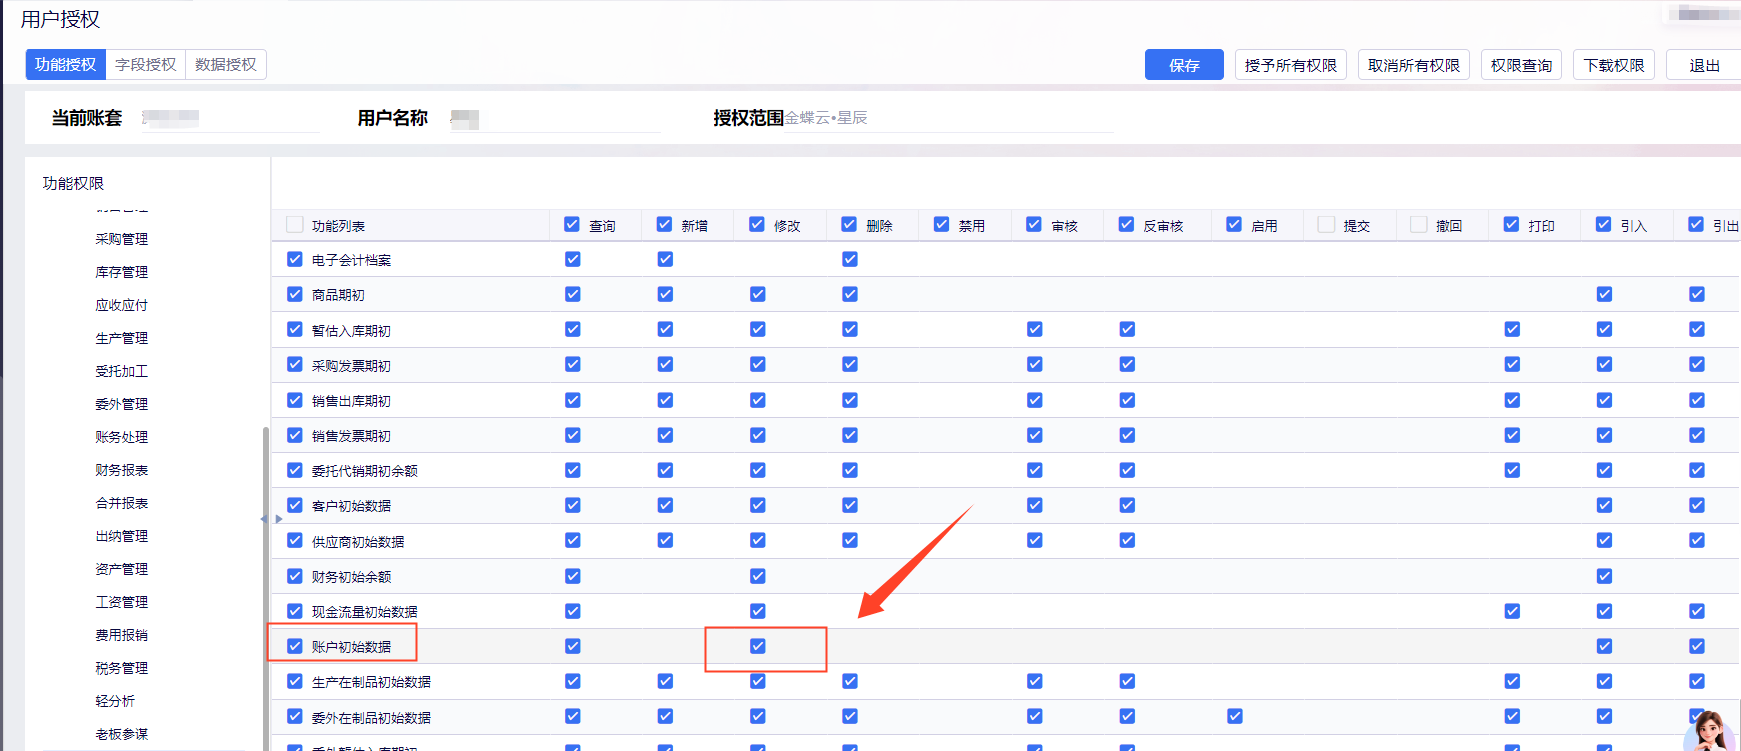Switch to the 功能授权 tab

click(66, 65)
